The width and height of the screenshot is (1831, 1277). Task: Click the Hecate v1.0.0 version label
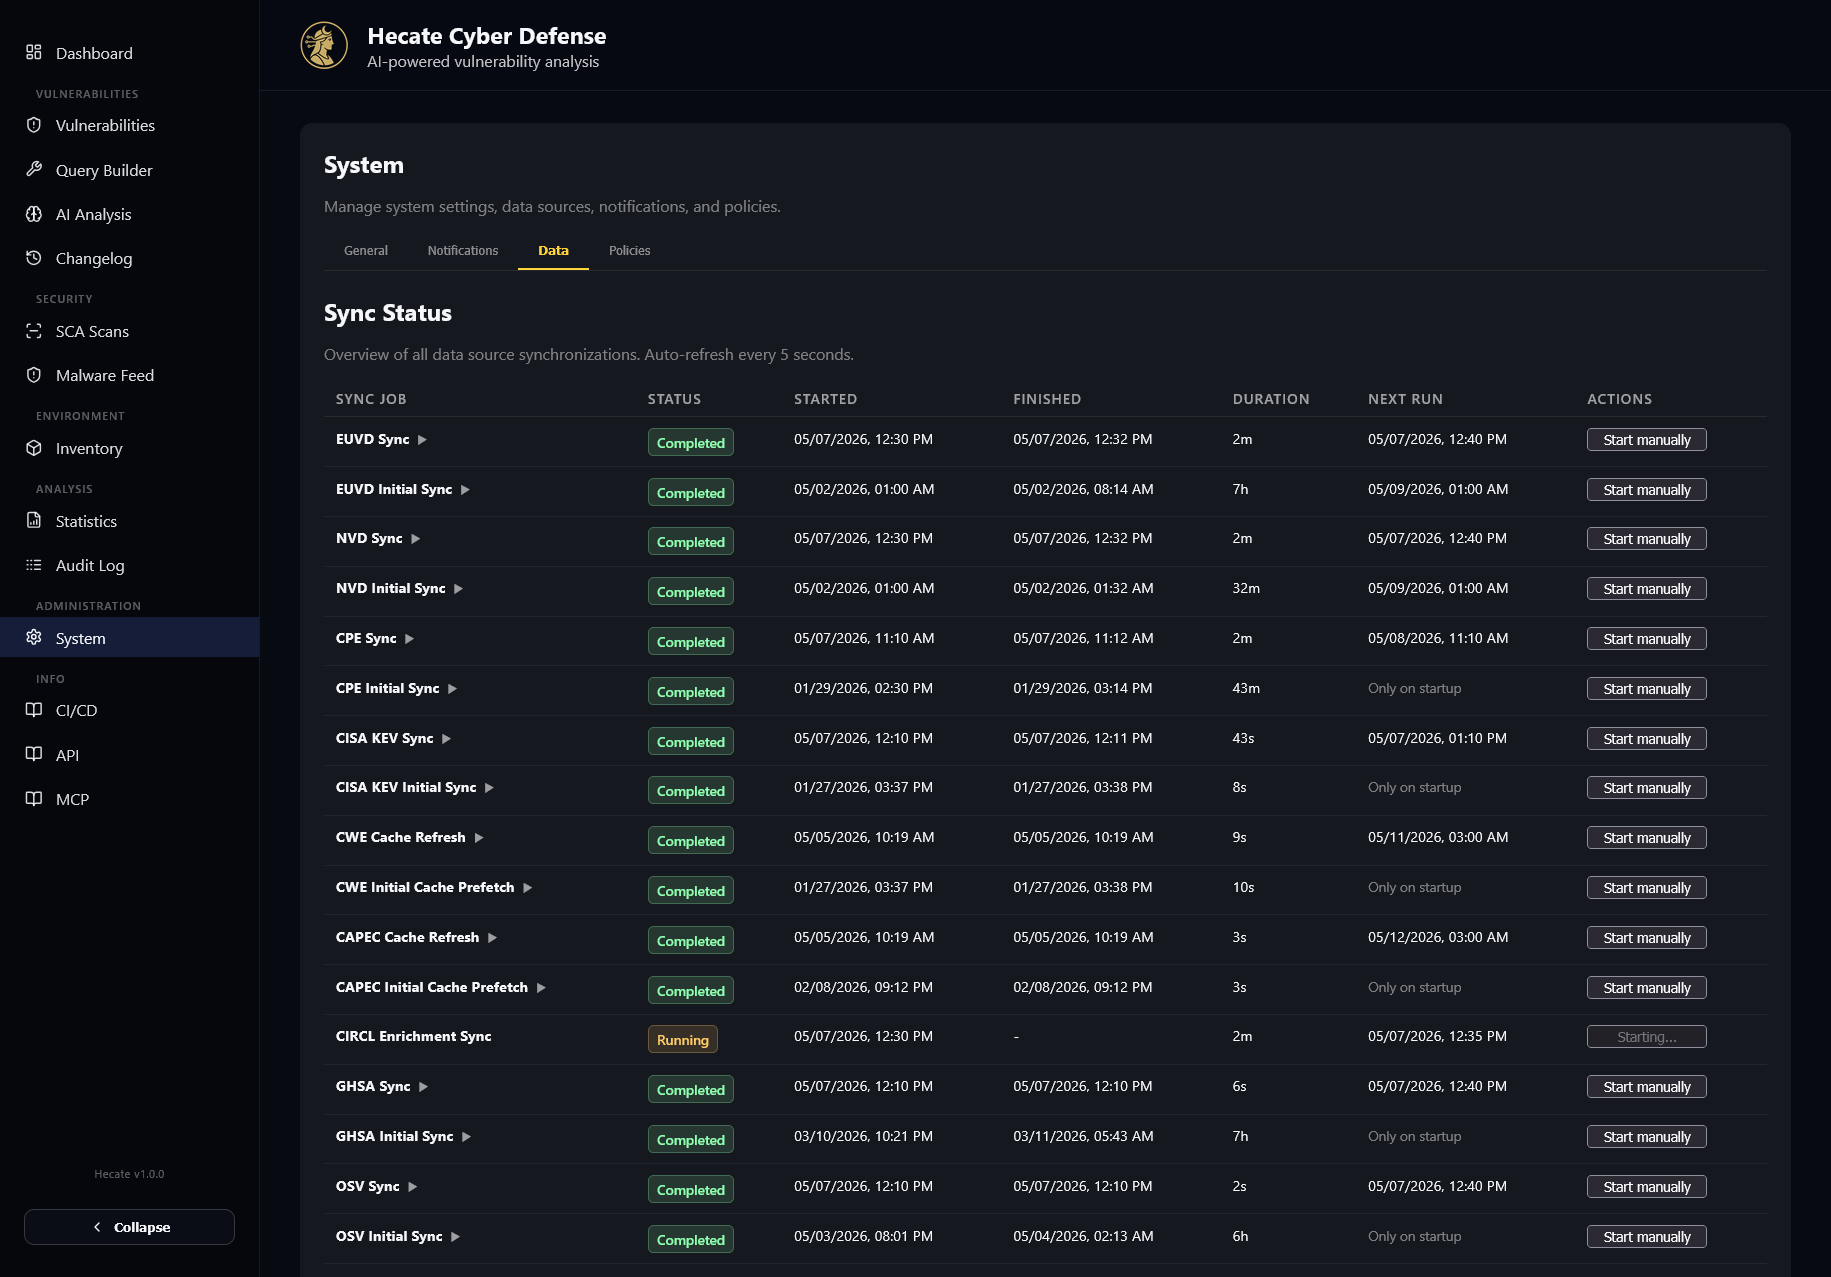point(129,1174)
